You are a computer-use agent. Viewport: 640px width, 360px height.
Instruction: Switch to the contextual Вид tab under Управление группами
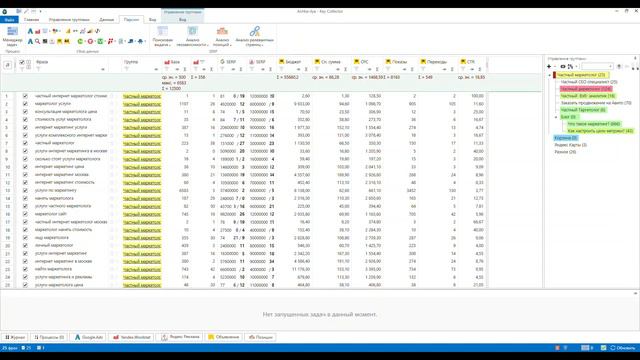pyautogui.click(x=182, y=20)
